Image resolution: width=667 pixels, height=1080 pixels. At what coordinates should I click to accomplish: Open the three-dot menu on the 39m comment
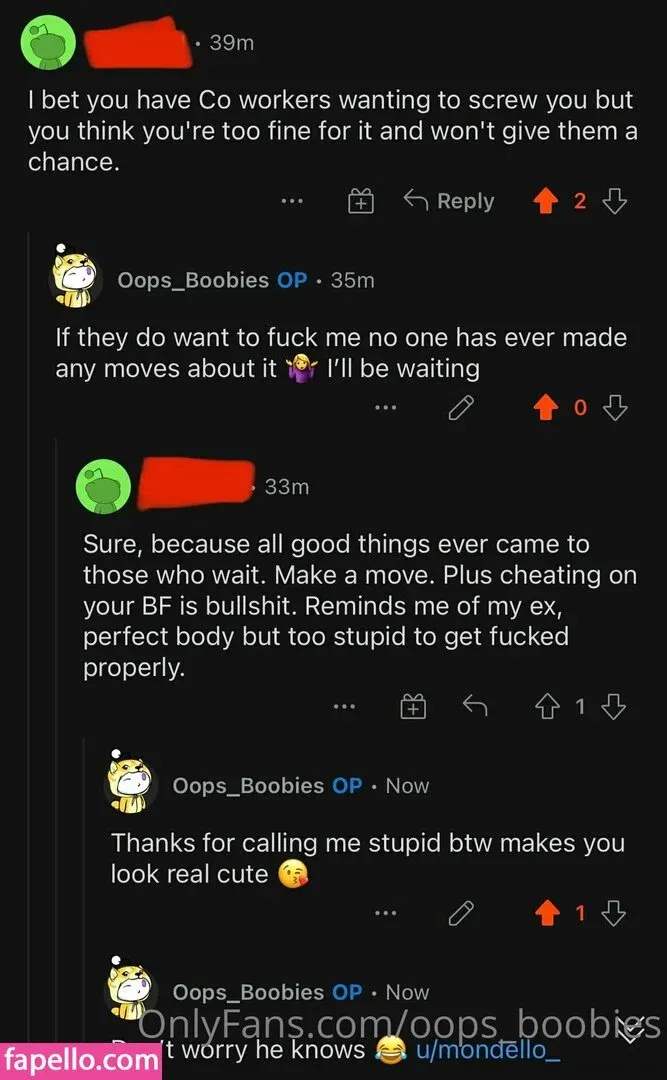291,202
